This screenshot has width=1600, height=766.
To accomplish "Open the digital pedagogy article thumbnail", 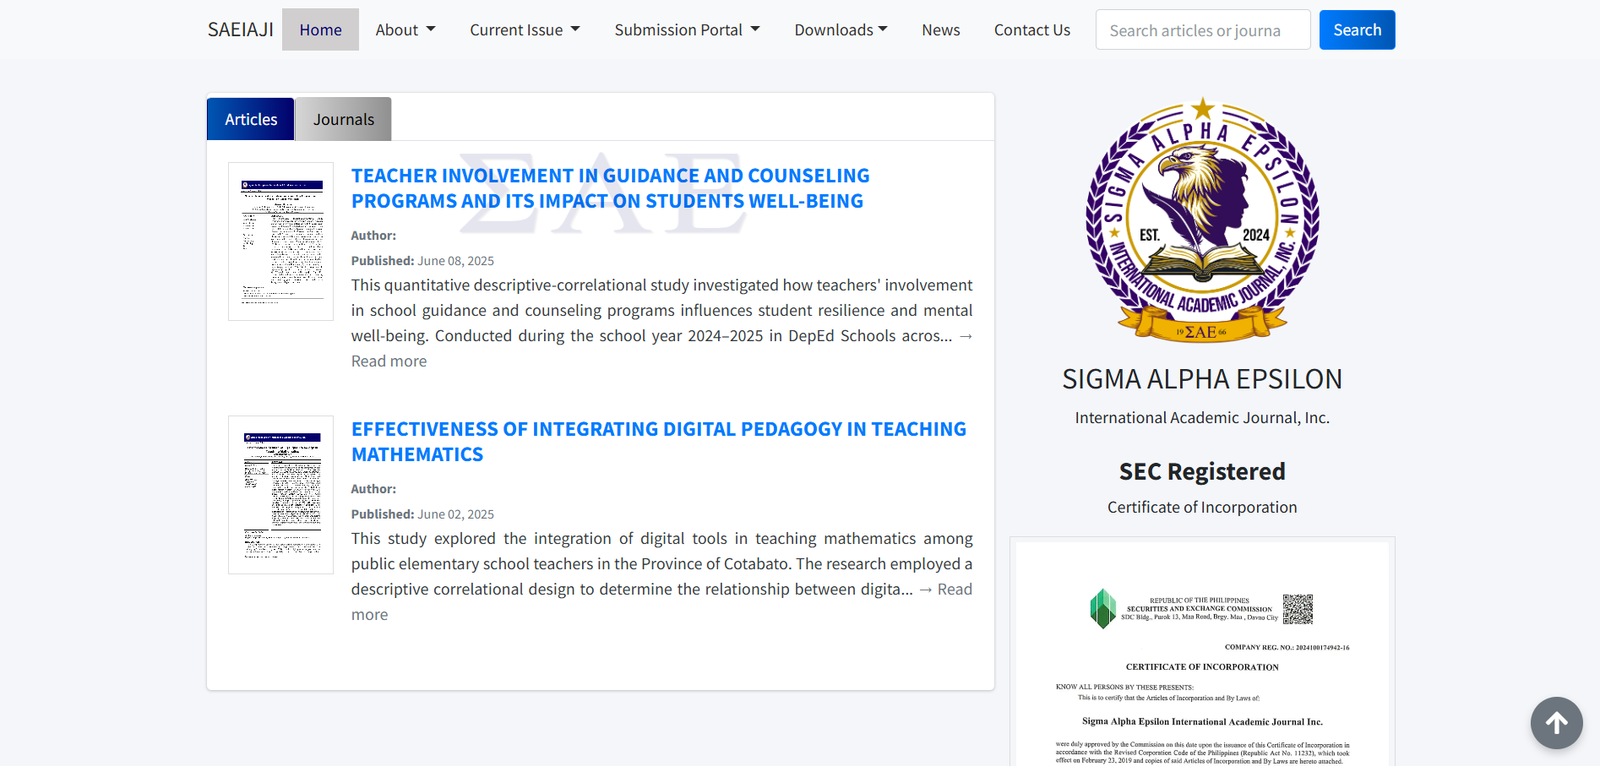I will [x=281, y=495].
